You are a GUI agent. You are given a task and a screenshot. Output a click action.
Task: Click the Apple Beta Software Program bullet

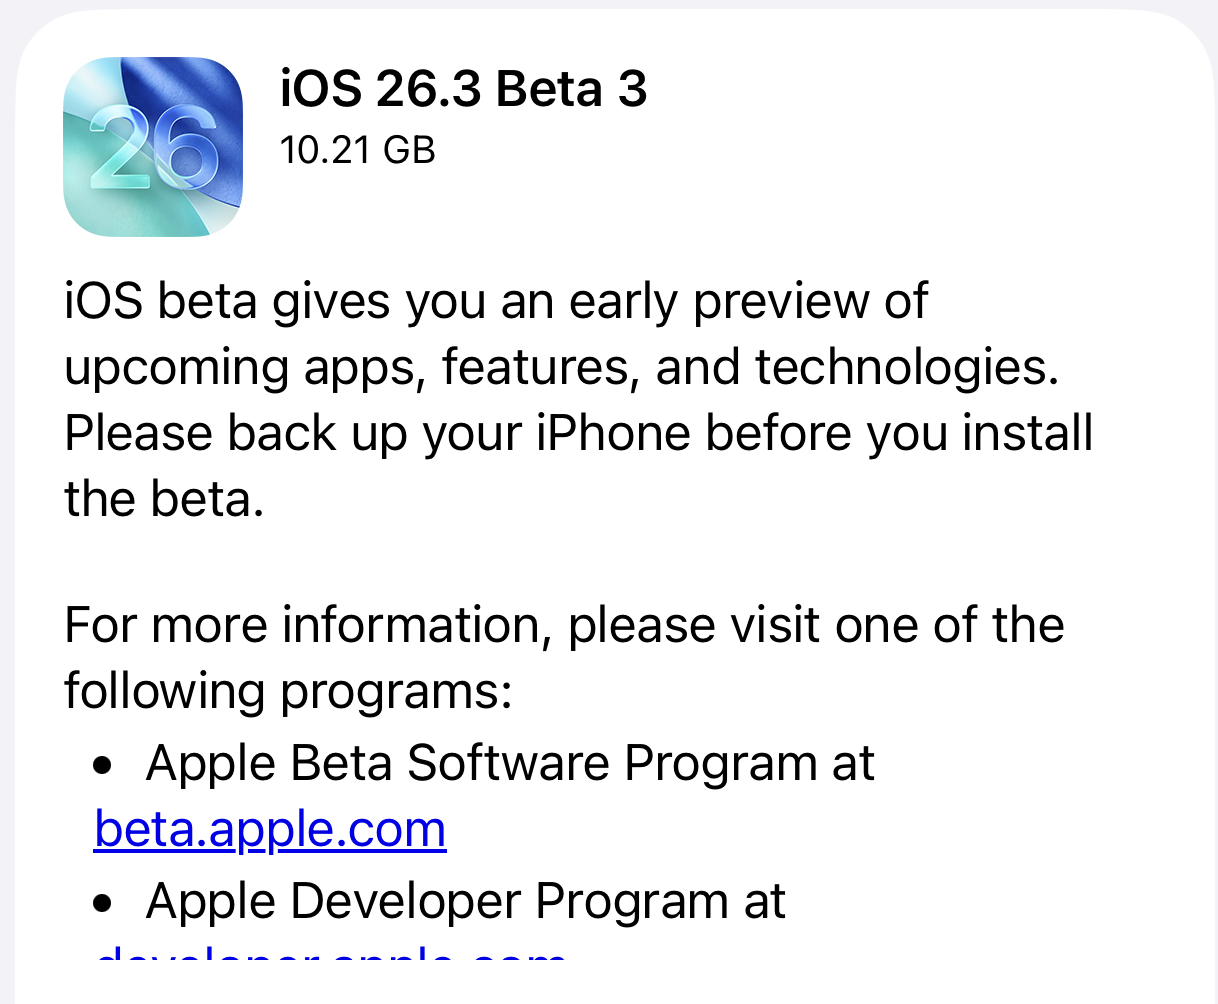click(x=510, y=762)
